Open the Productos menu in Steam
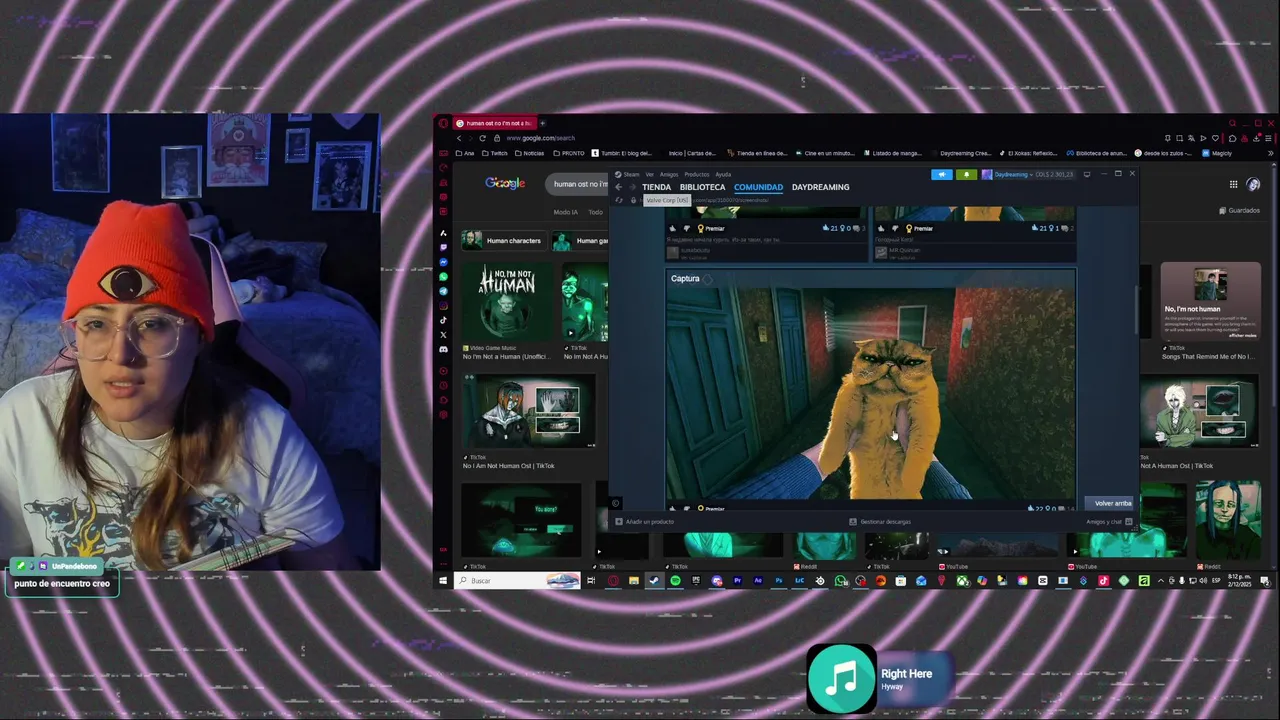Screen dimensions: 1280x720 [696, 174]
